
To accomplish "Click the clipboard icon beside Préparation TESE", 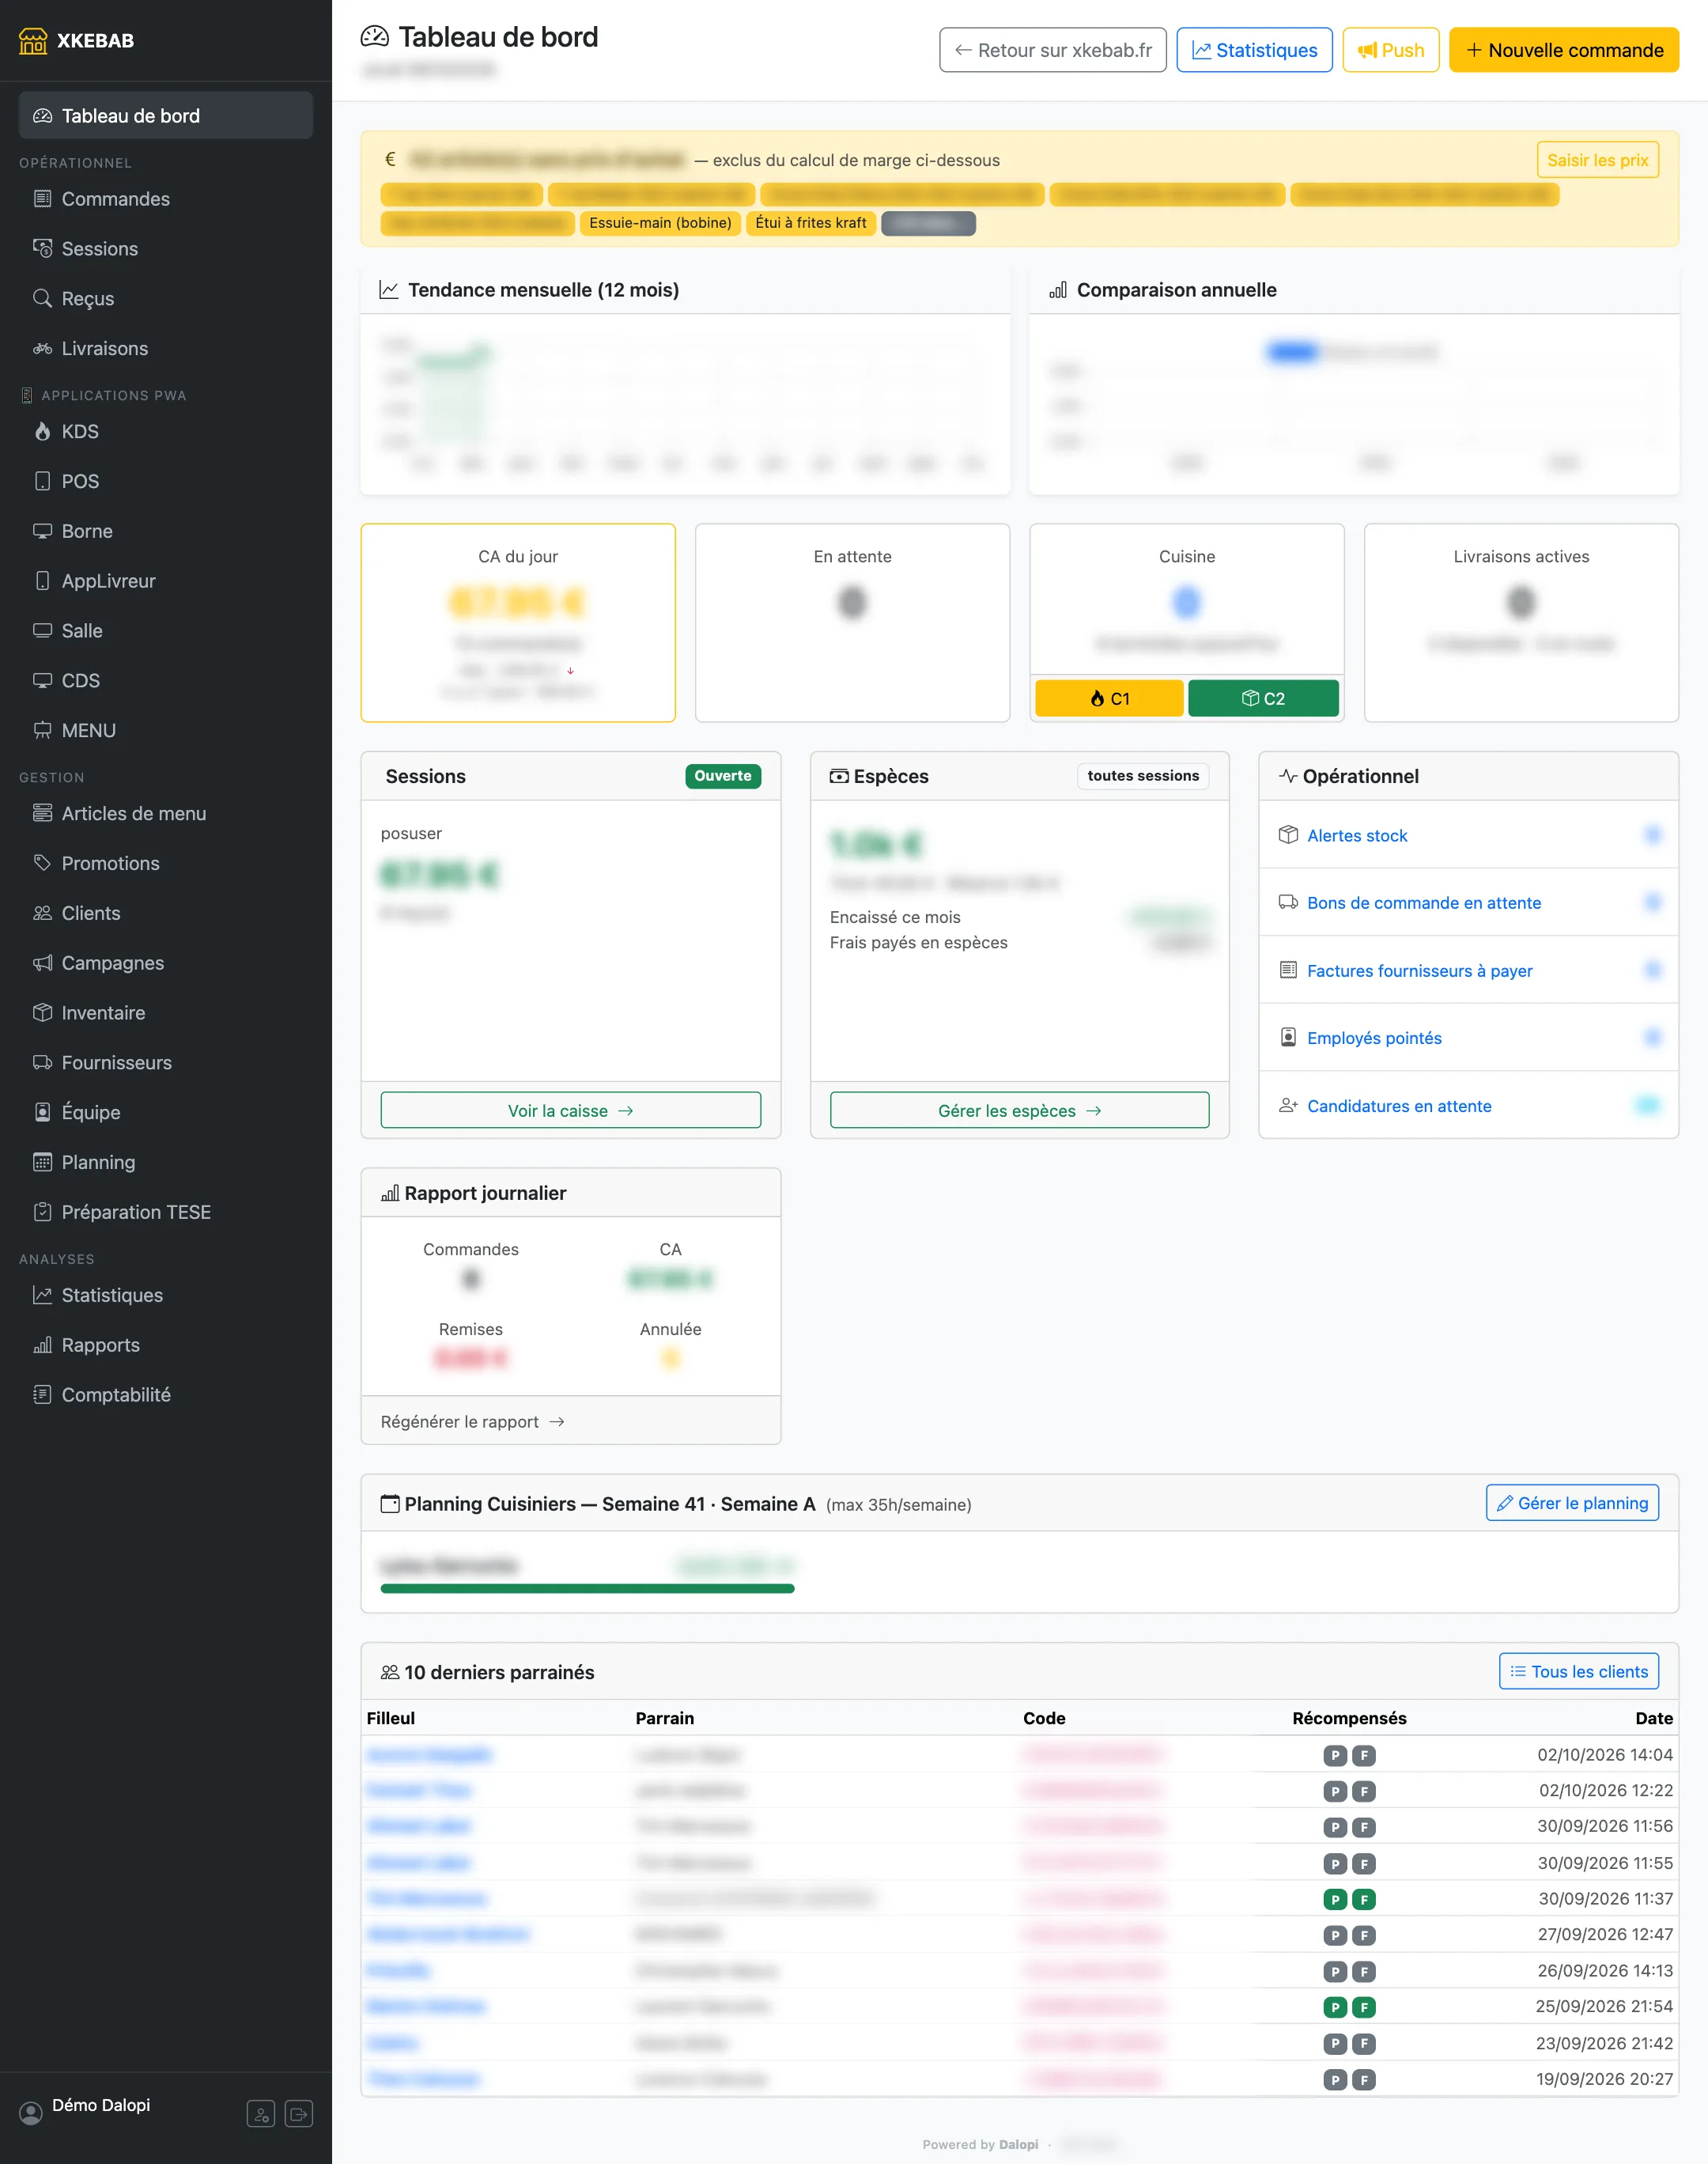I will [42, 1211].
